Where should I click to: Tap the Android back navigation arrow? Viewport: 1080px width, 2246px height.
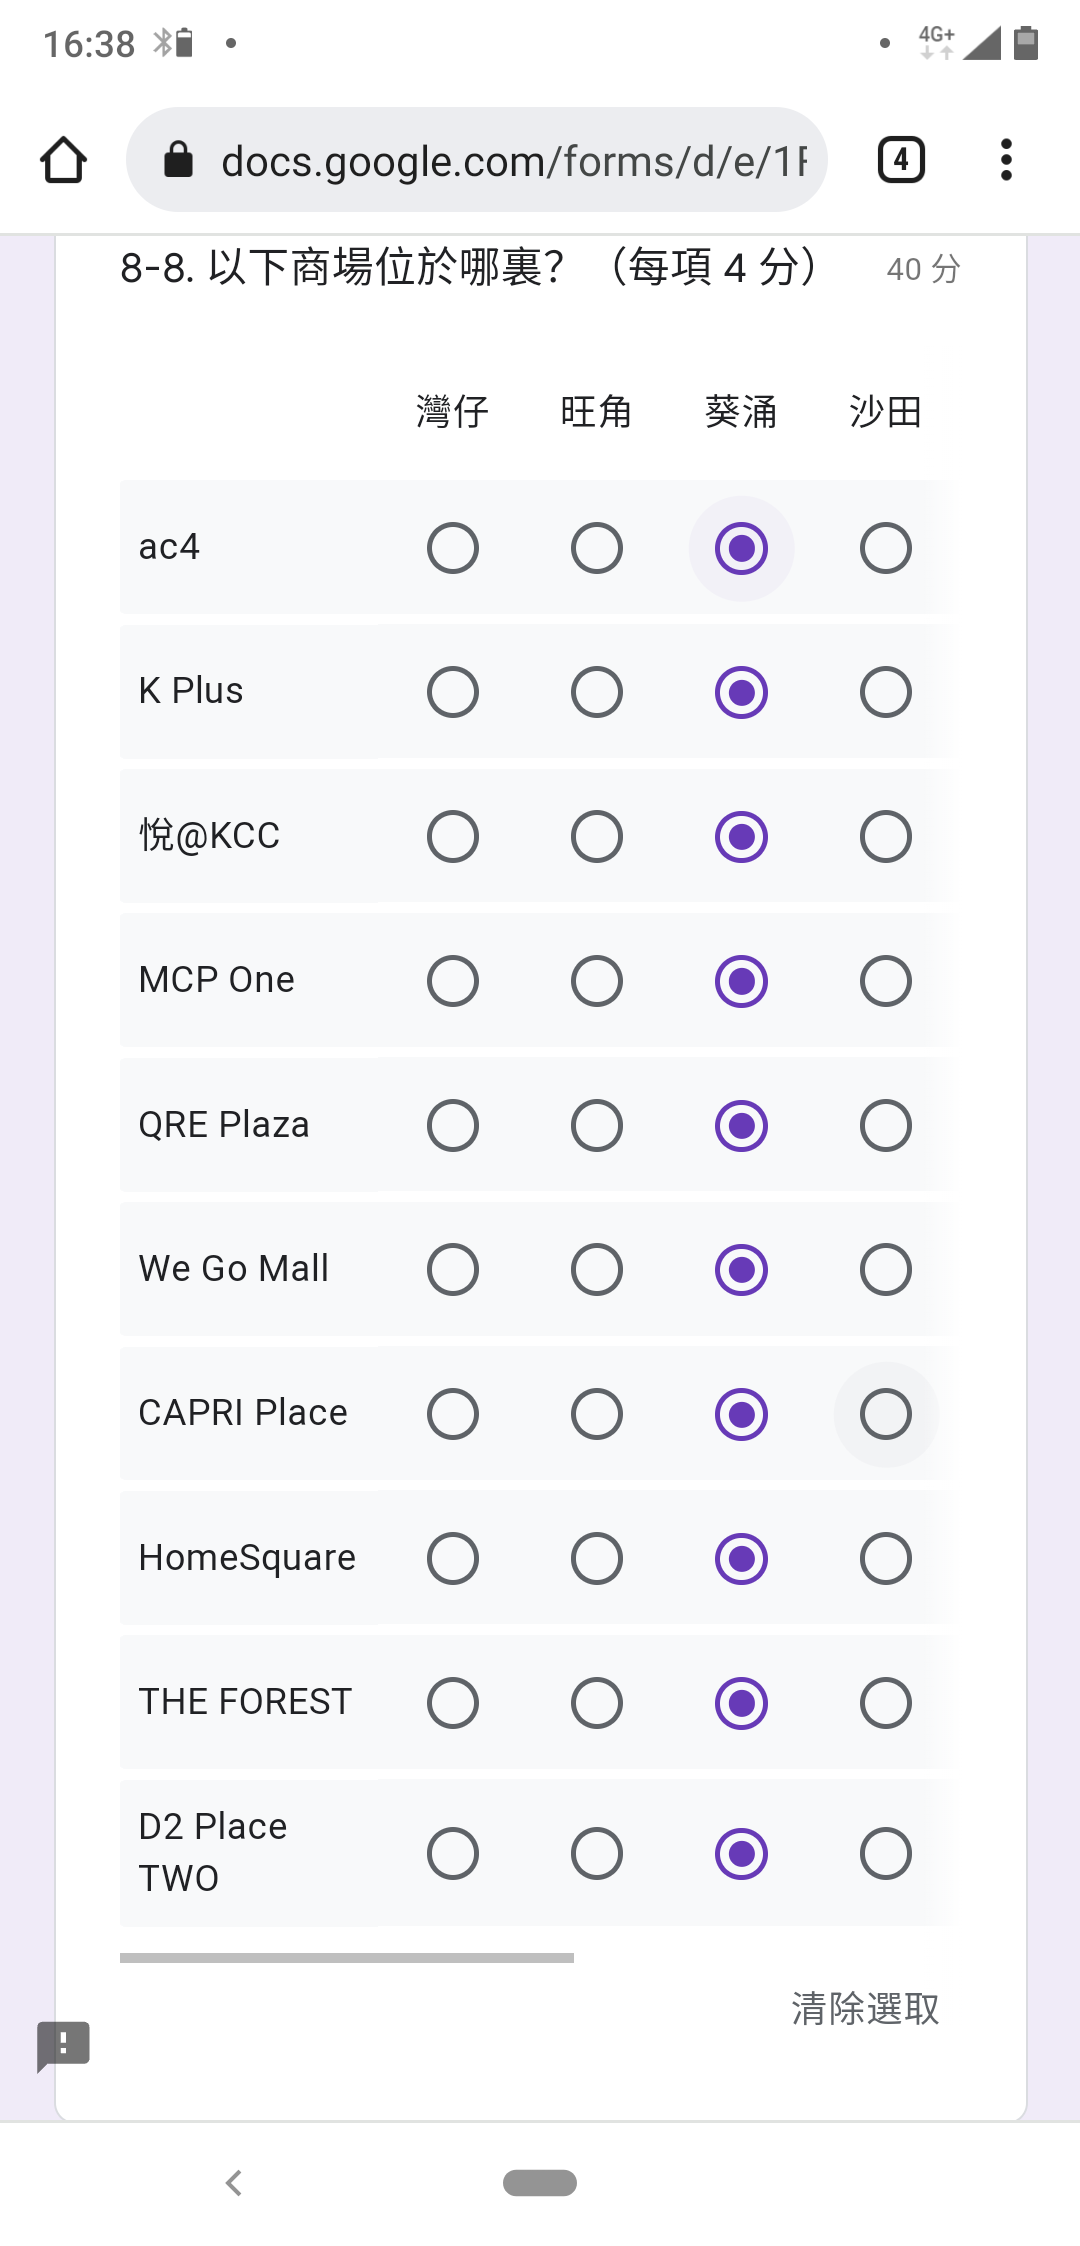(234, 2183)
